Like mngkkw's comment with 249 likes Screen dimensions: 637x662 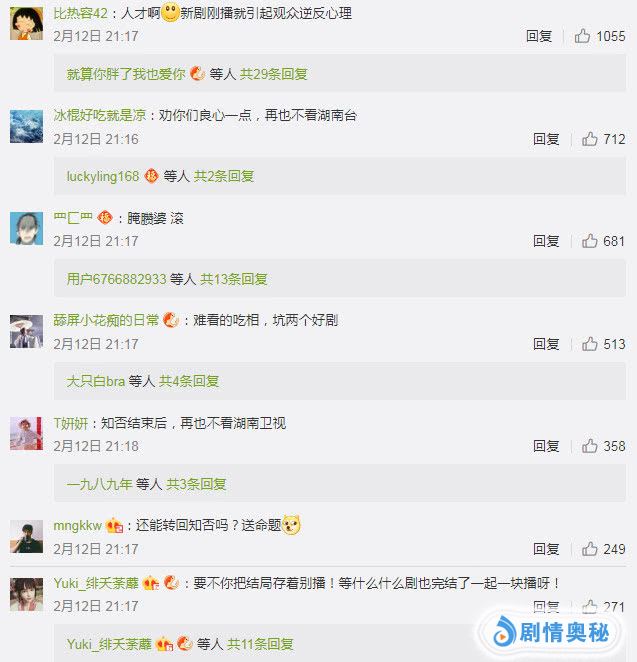pyautogui.click(x=590, y=549)
